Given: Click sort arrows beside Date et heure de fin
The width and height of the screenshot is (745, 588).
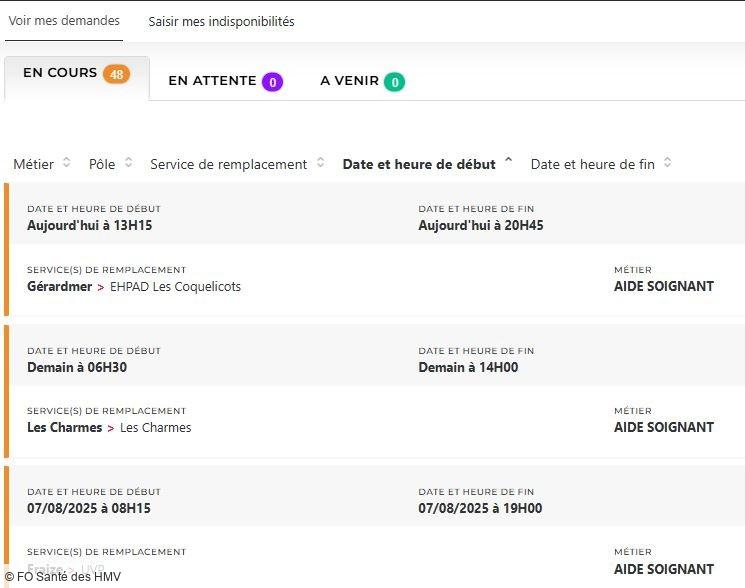Looking at the screenshot, I should (667, 163).
